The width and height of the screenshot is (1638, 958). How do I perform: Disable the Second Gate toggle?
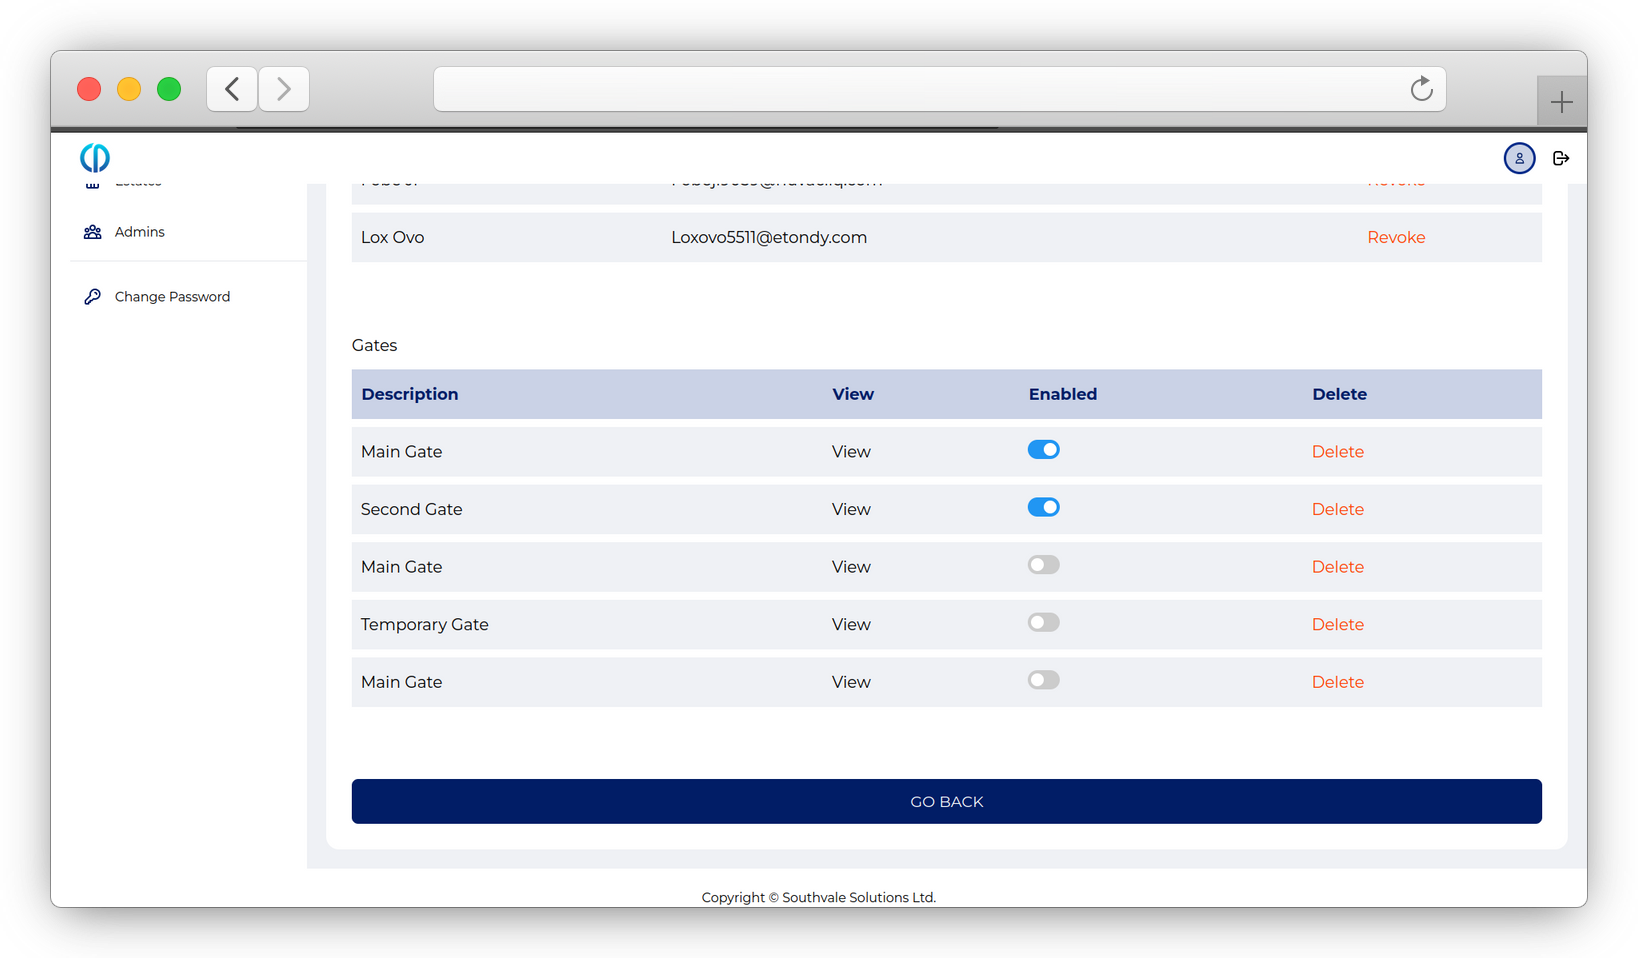click(1043, 508)
